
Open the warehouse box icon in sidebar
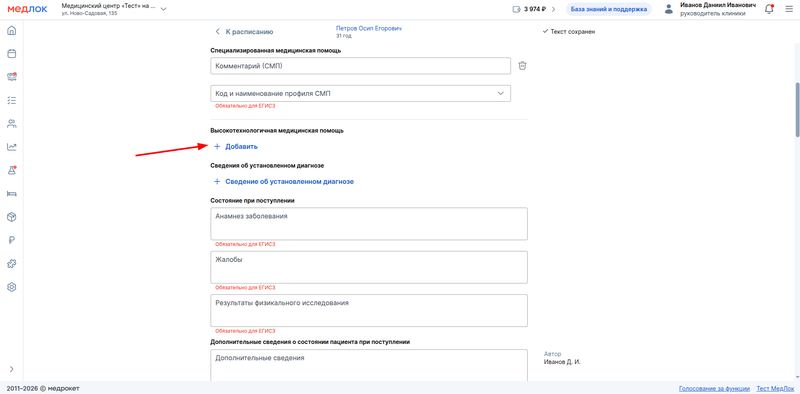pyautogui.click(x=12, y=217)
